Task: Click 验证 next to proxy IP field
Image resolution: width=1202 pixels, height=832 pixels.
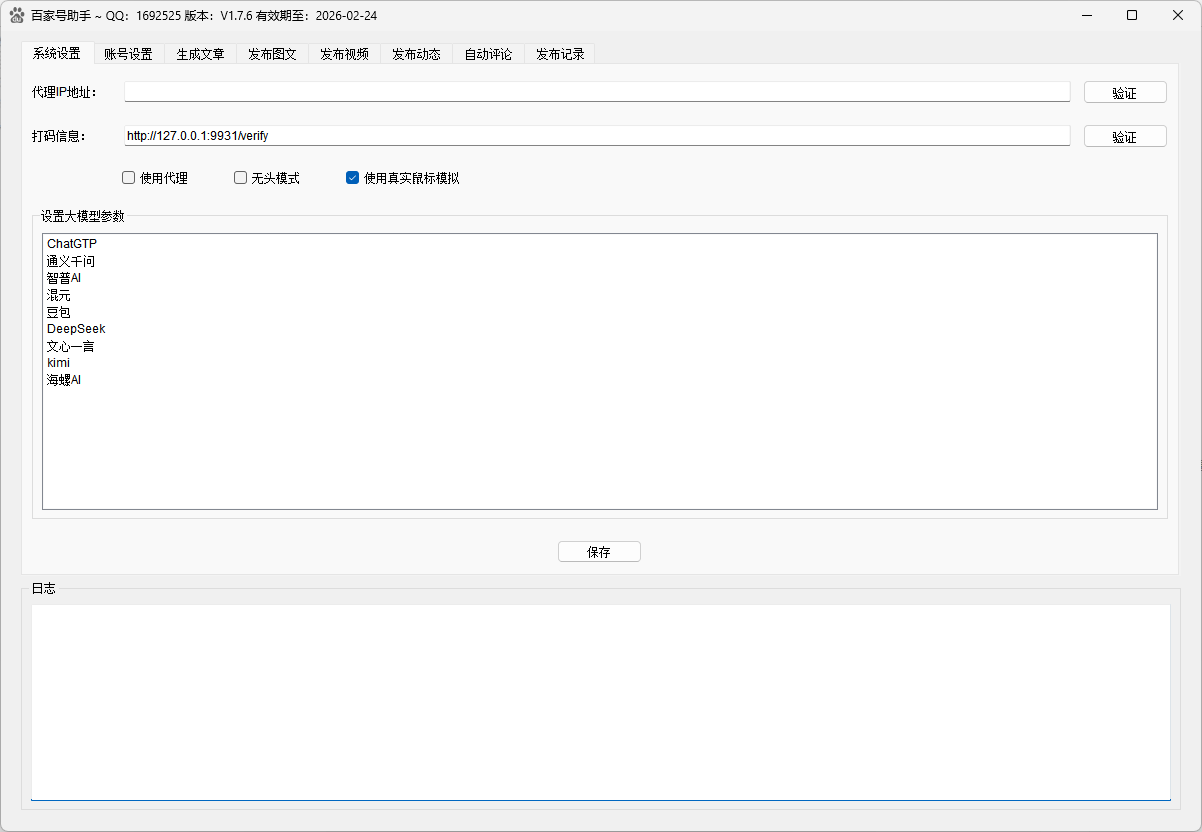Action: [x=1125, y=91]
